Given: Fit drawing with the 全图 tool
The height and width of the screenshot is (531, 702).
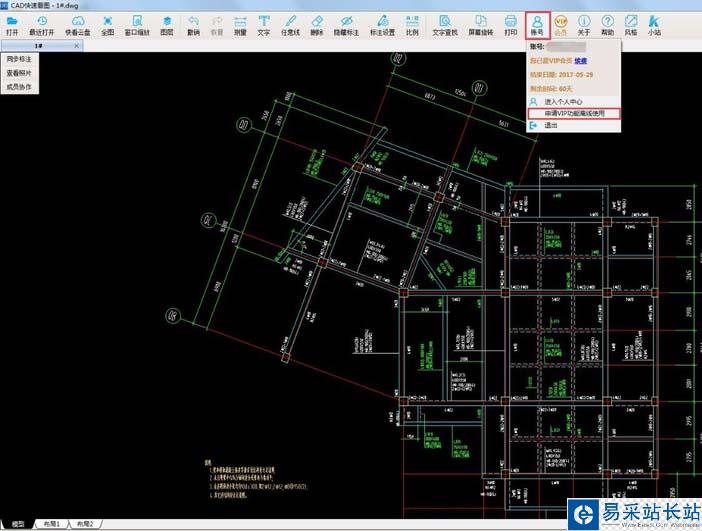Looking at the screenshot, I should (x=107, y=26).
